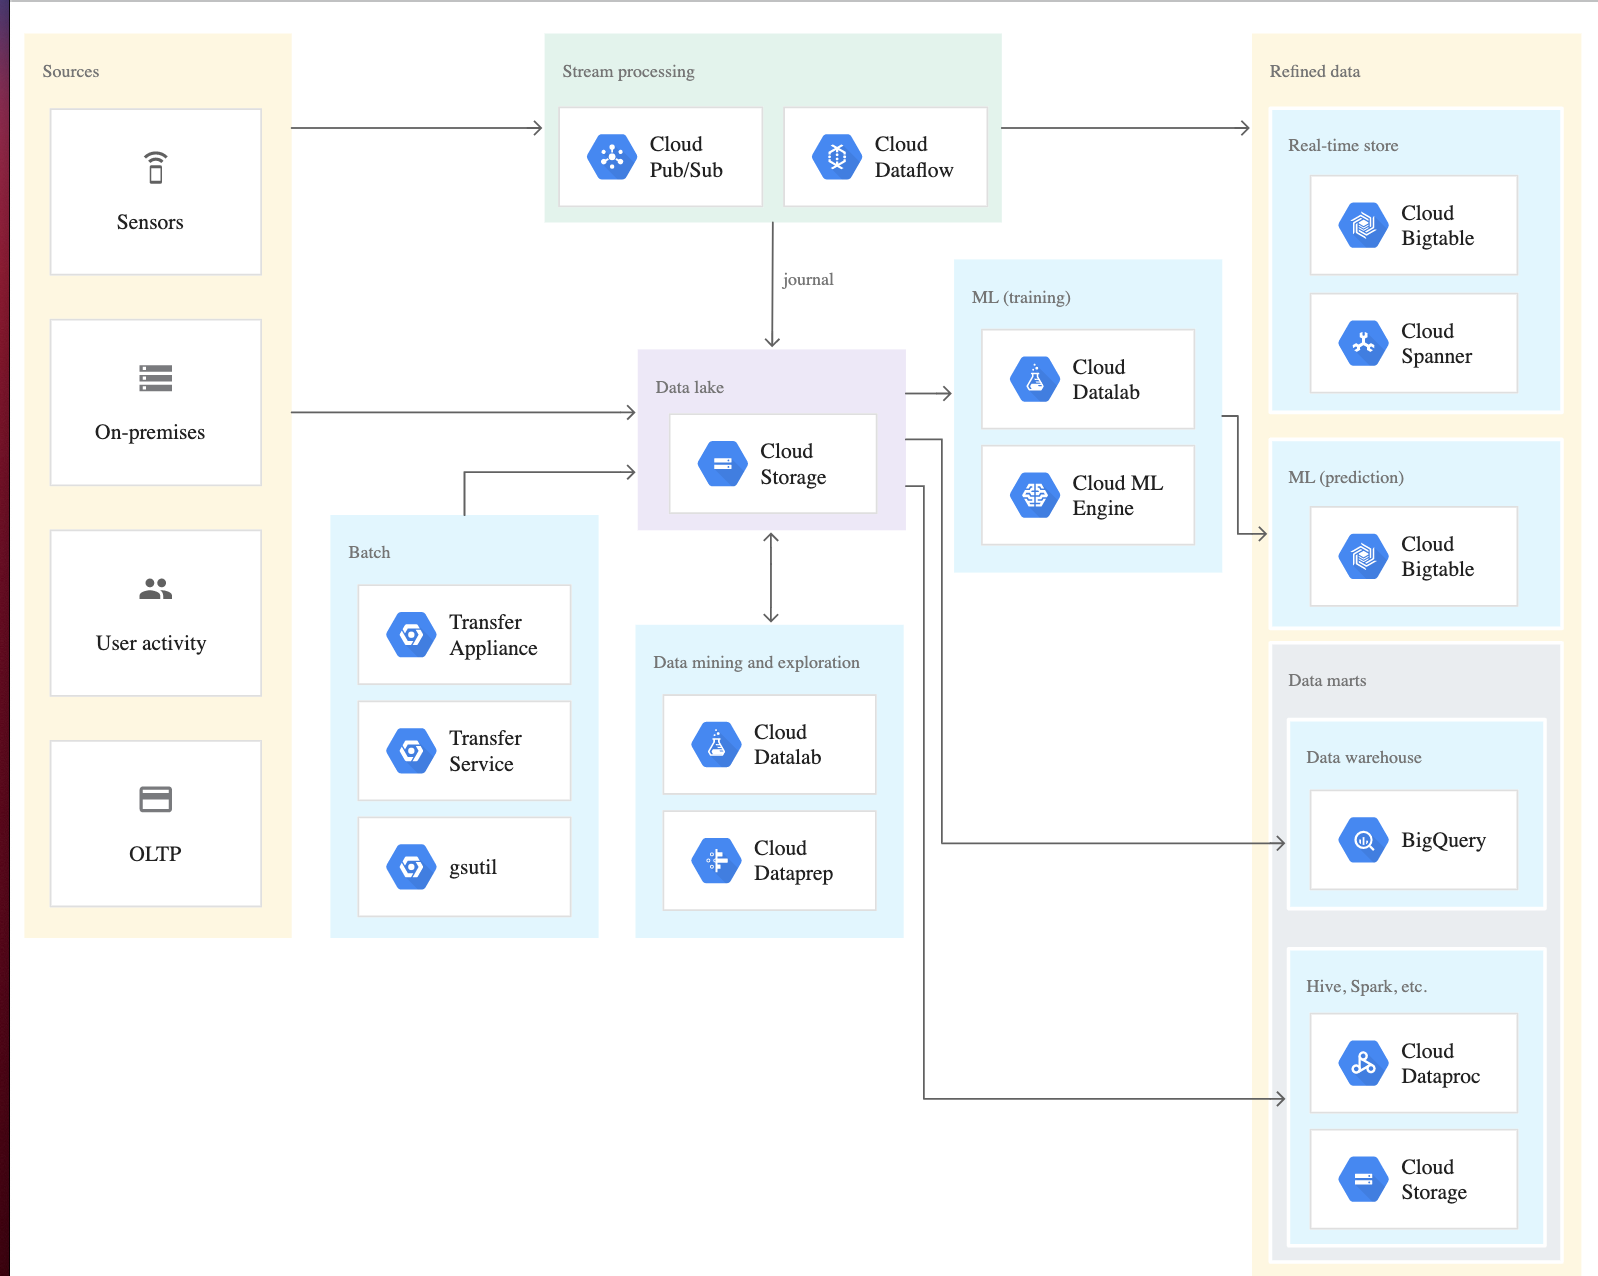
Task: Click the BigQuery magnifier icon
Action: coord(1363,840)
